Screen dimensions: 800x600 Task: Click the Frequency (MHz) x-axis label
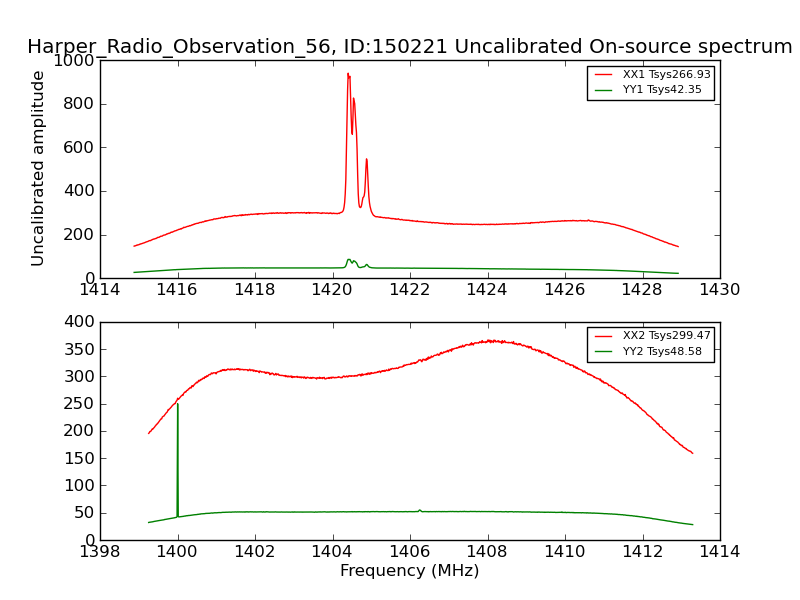[409, 571]
